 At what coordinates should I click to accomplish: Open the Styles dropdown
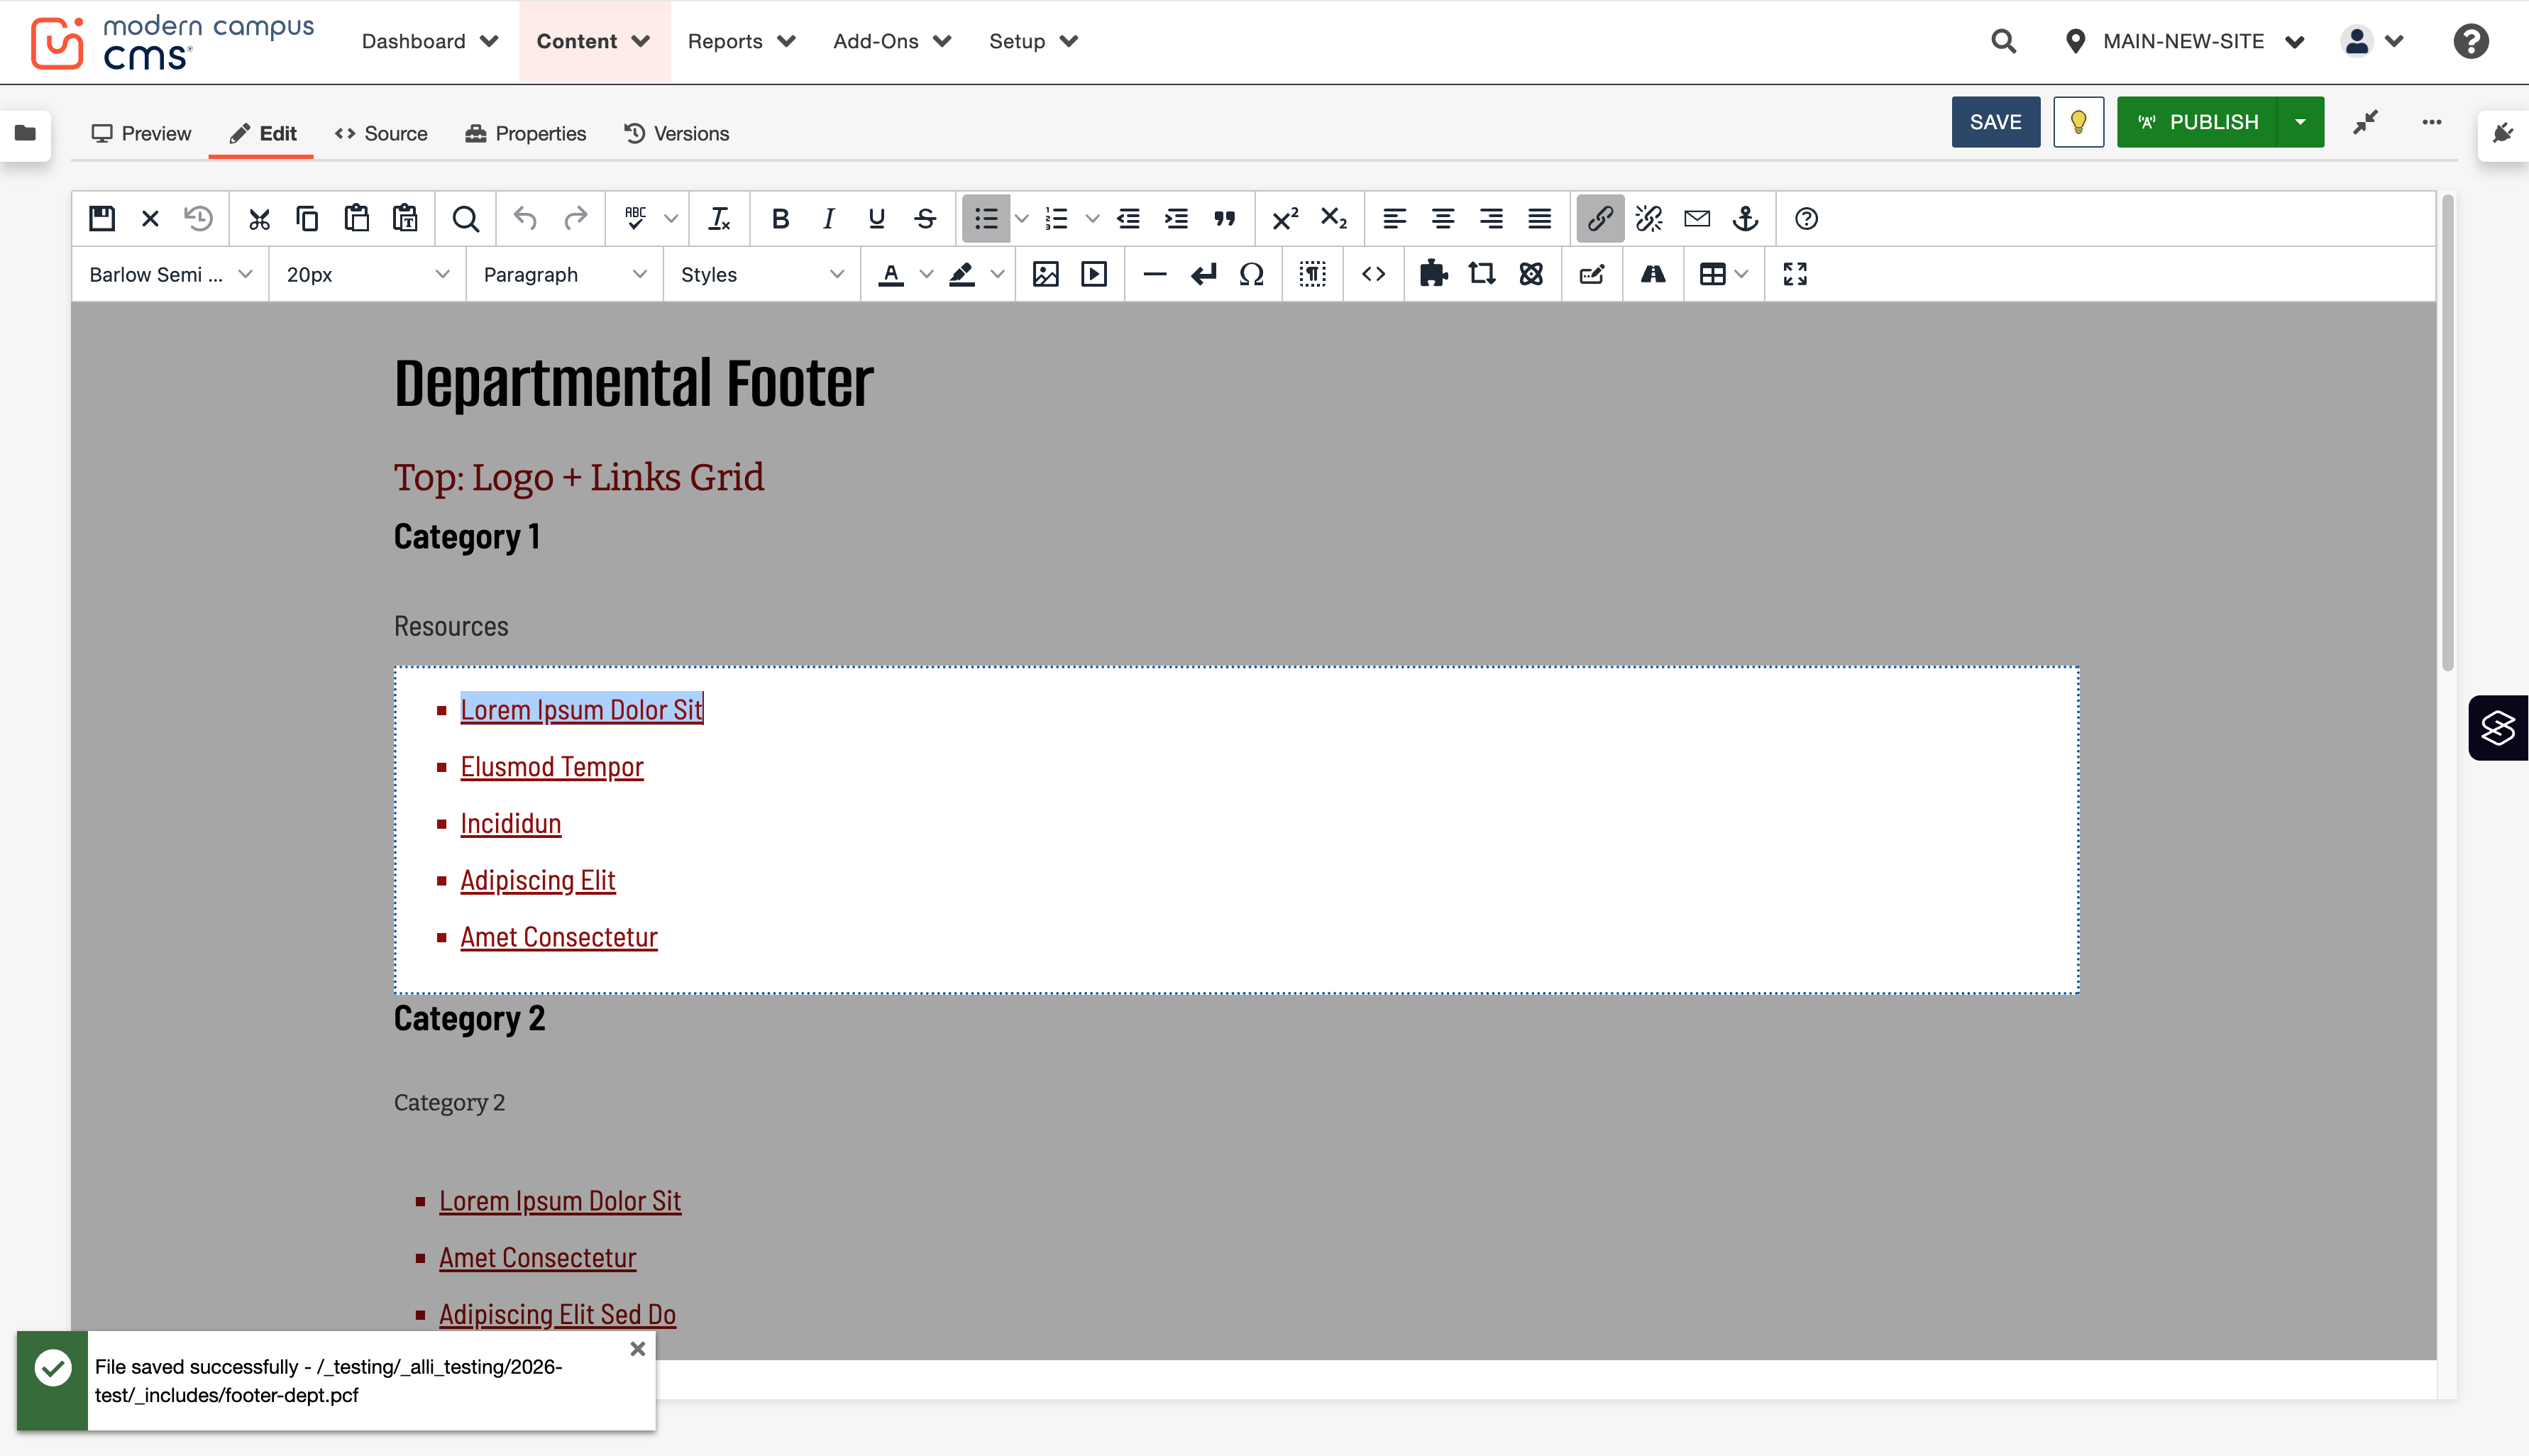click(x=762, y=274)
